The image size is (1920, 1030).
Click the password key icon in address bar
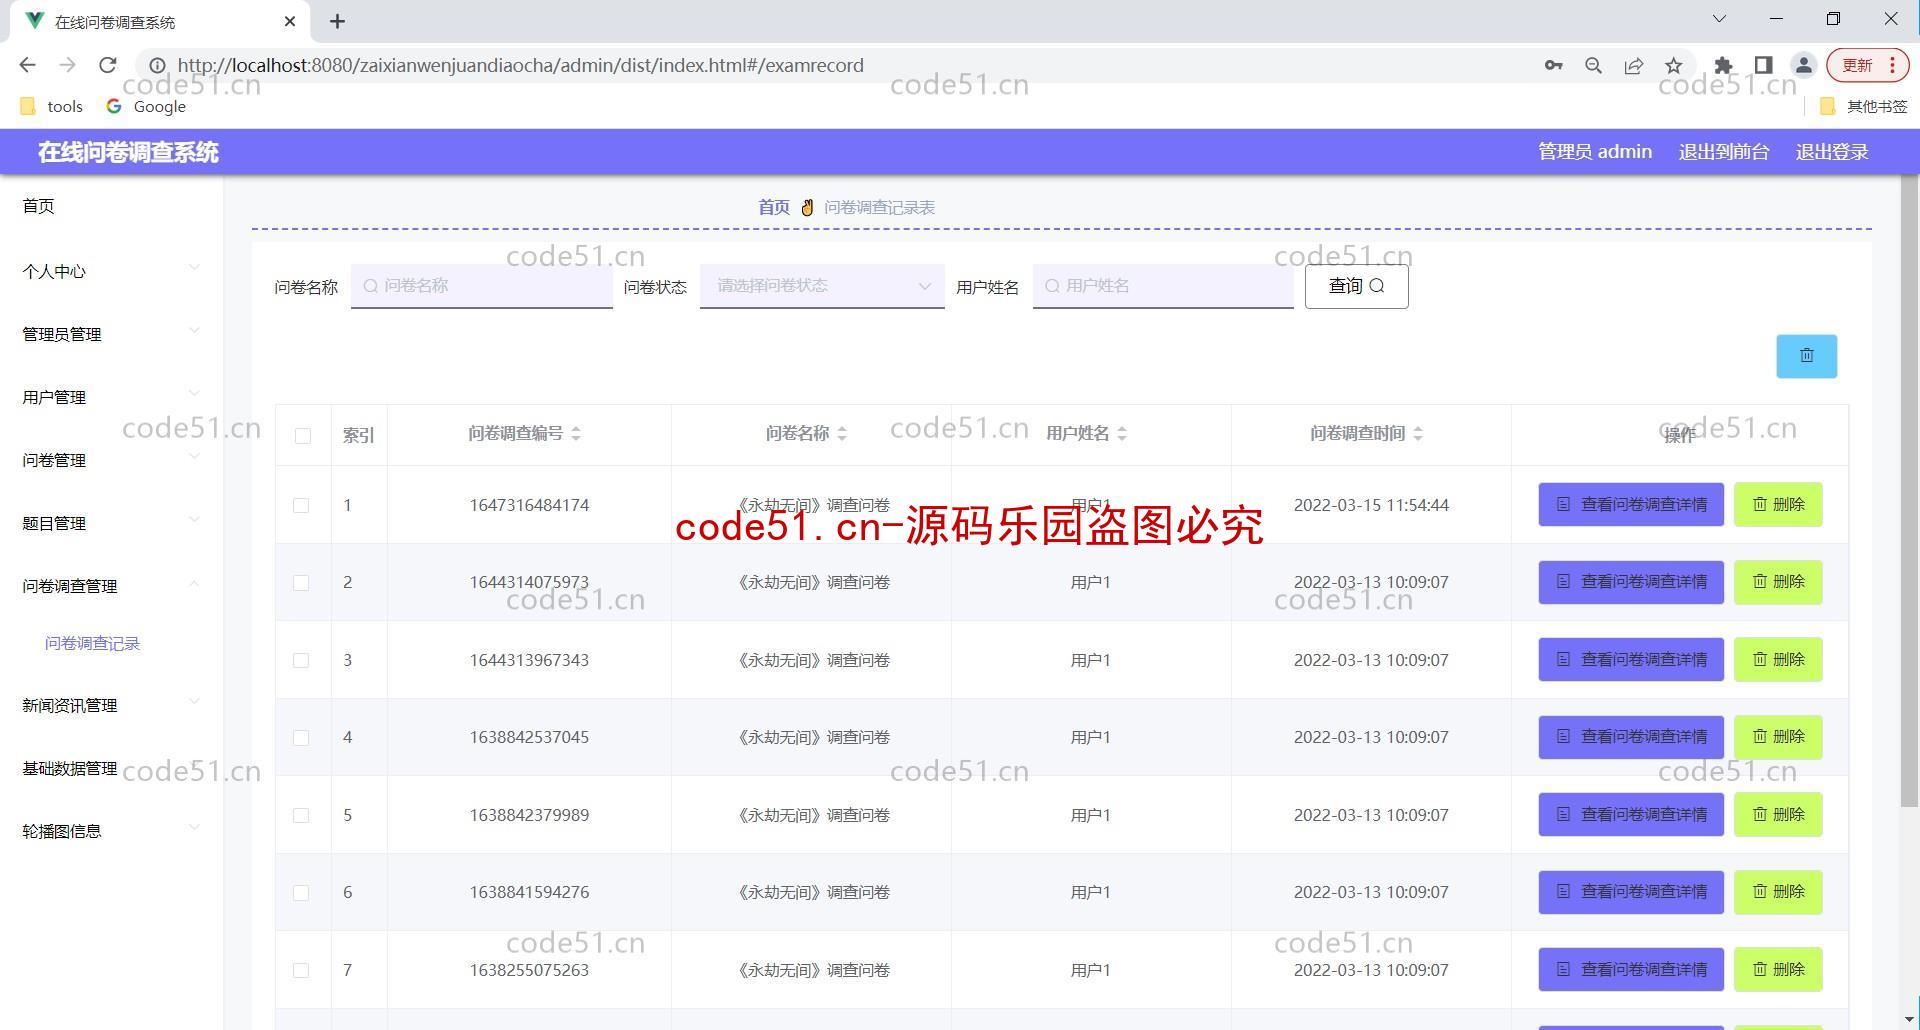click(1553, 65)
